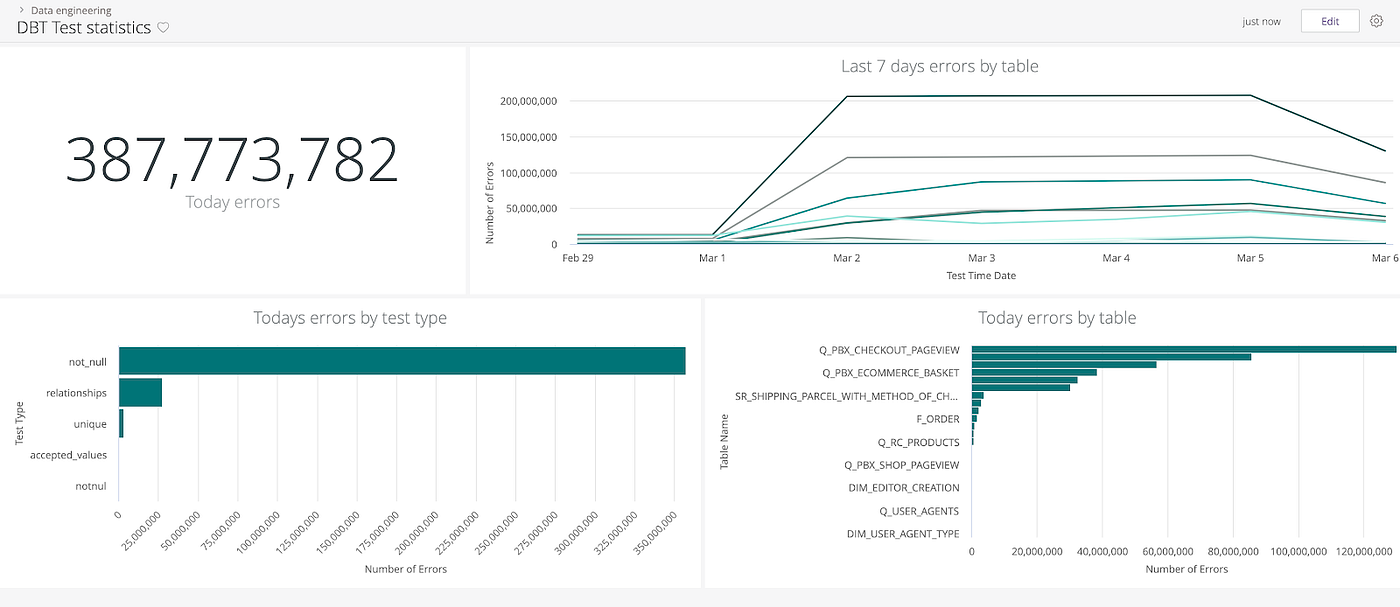Click the 'Today errors by table' chart title
Image resolution: width=1400 pixels, height=607 pixels.
click(x=1056, y=317)
